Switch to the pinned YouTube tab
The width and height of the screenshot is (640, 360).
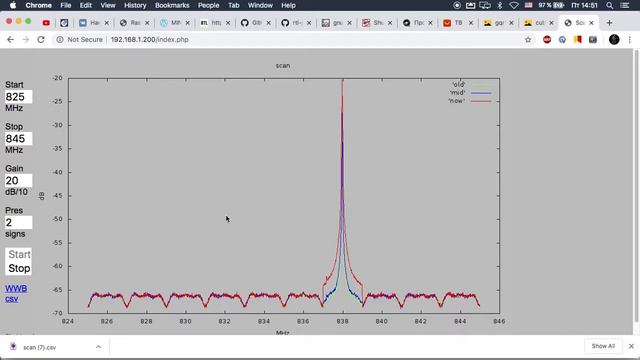click(x=46, y=23)
